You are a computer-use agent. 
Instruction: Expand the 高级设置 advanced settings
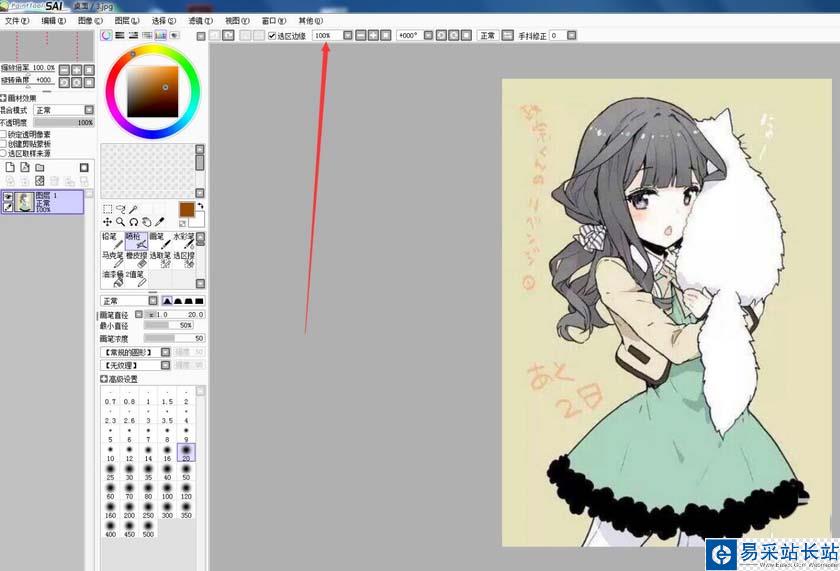103,379
